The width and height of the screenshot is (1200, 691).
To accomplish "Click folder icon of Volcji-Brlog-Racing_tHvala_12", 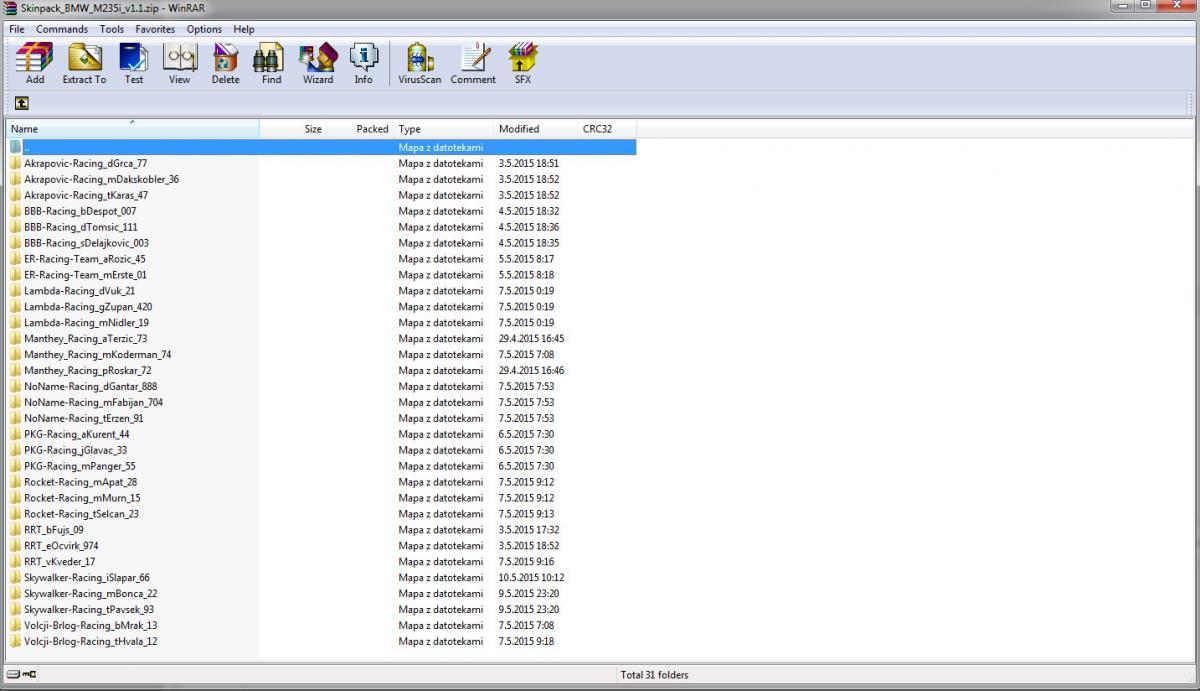I will pos(15,641).
